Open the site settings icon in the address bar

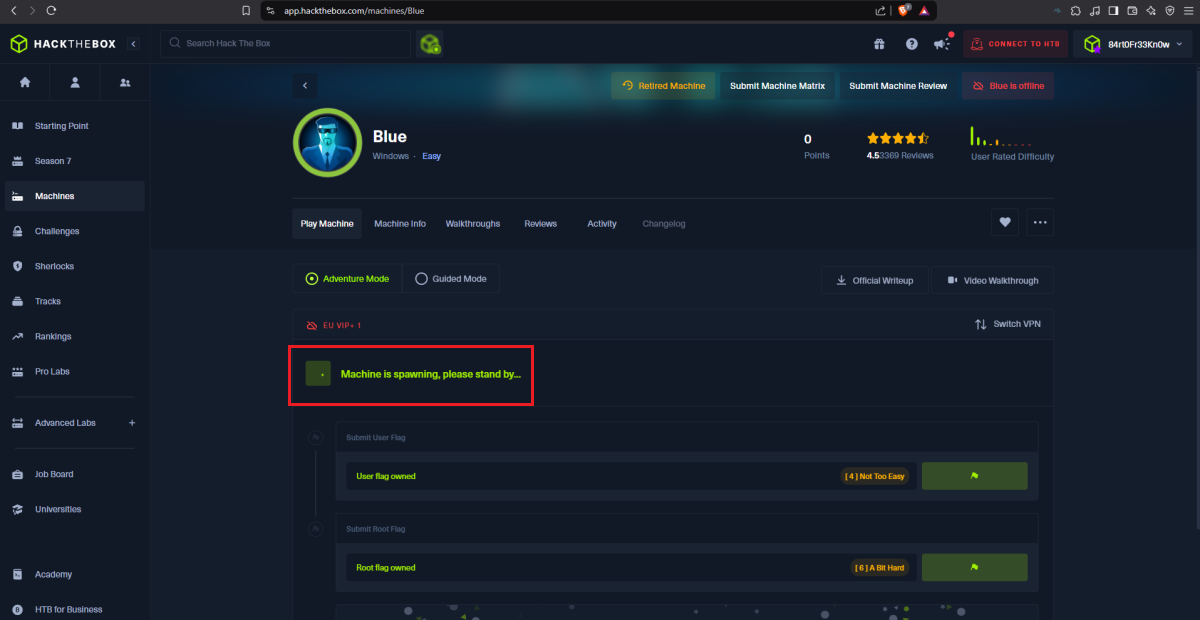[x=270, y=10]
